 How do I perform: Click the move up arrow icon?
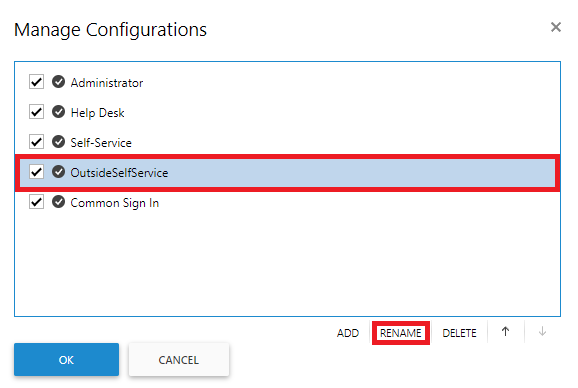pyautogui.click(x=505, y=332)
